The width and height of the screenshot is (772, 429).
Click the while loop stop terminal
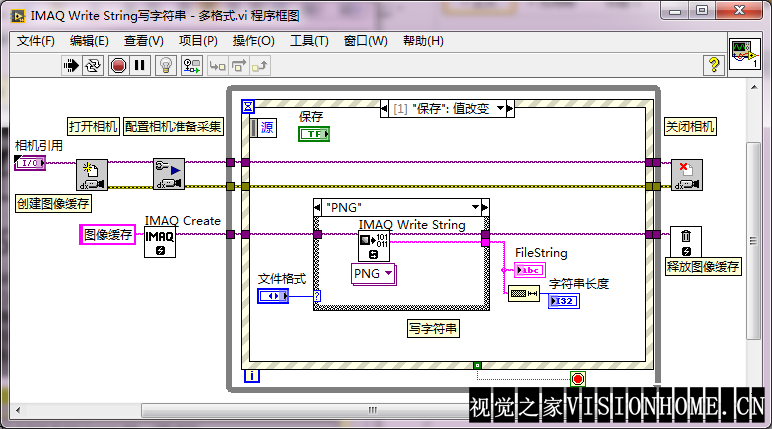pyautogui.click(x=577, y=378)
